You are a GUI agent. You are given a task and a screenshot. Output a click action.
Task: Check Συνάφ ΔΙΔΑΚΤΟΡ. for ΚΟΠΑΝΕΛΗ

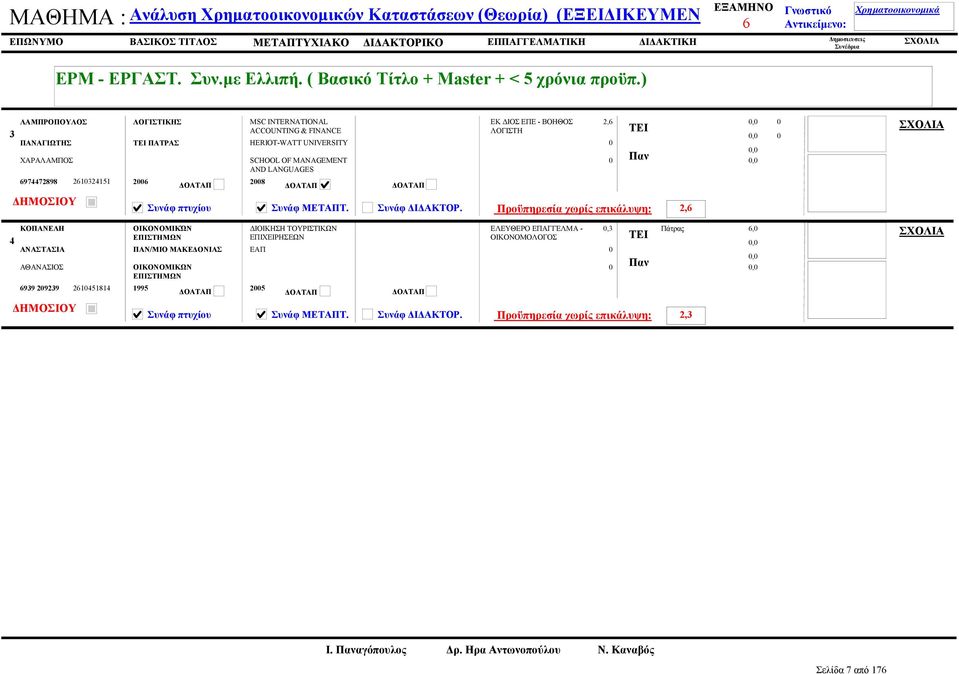[x=368, y=314]
